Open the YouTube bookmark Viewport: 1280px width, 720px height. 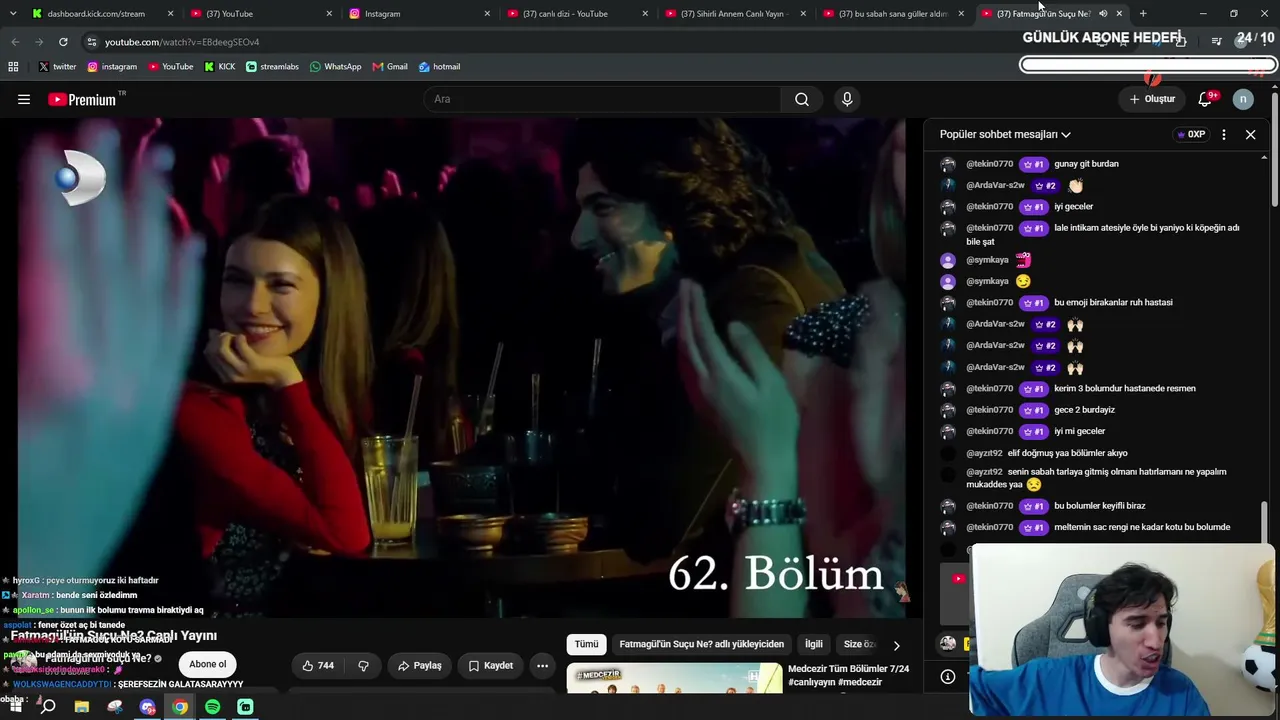[x=171, y=67]
